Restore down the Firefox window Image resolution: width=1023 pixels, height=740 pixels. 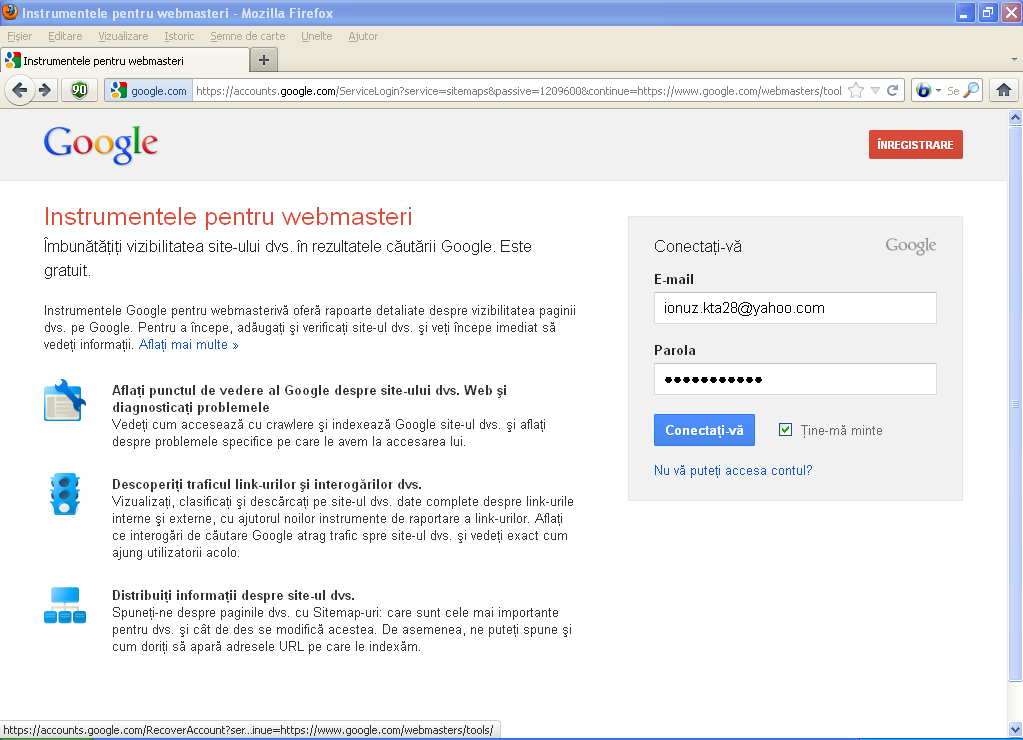[x=988, y=13]
